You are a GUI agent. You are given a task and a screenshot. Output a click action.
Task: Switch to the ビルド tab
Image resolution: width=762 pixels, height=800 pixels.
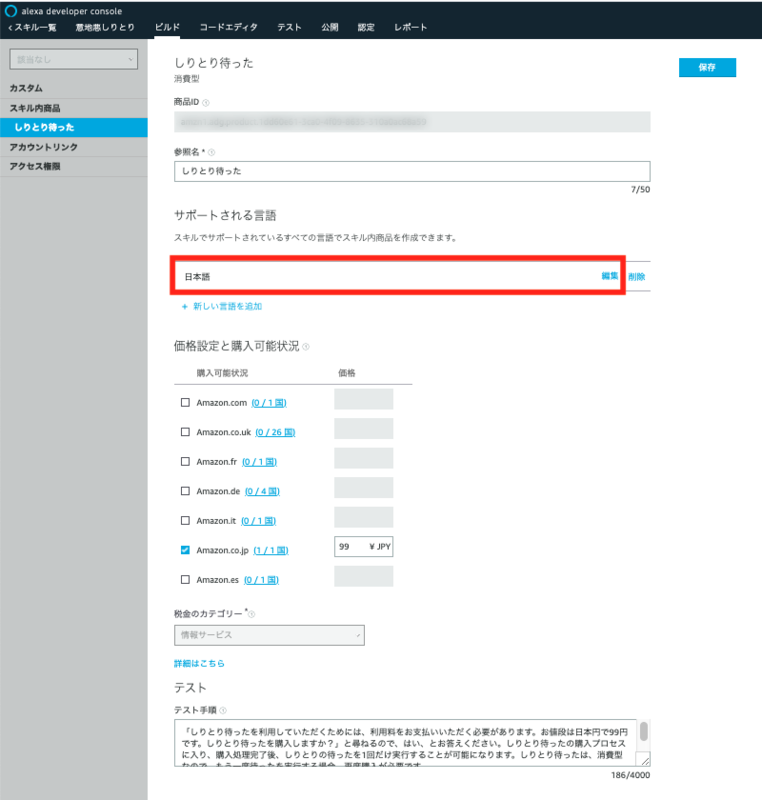[167, 28]
